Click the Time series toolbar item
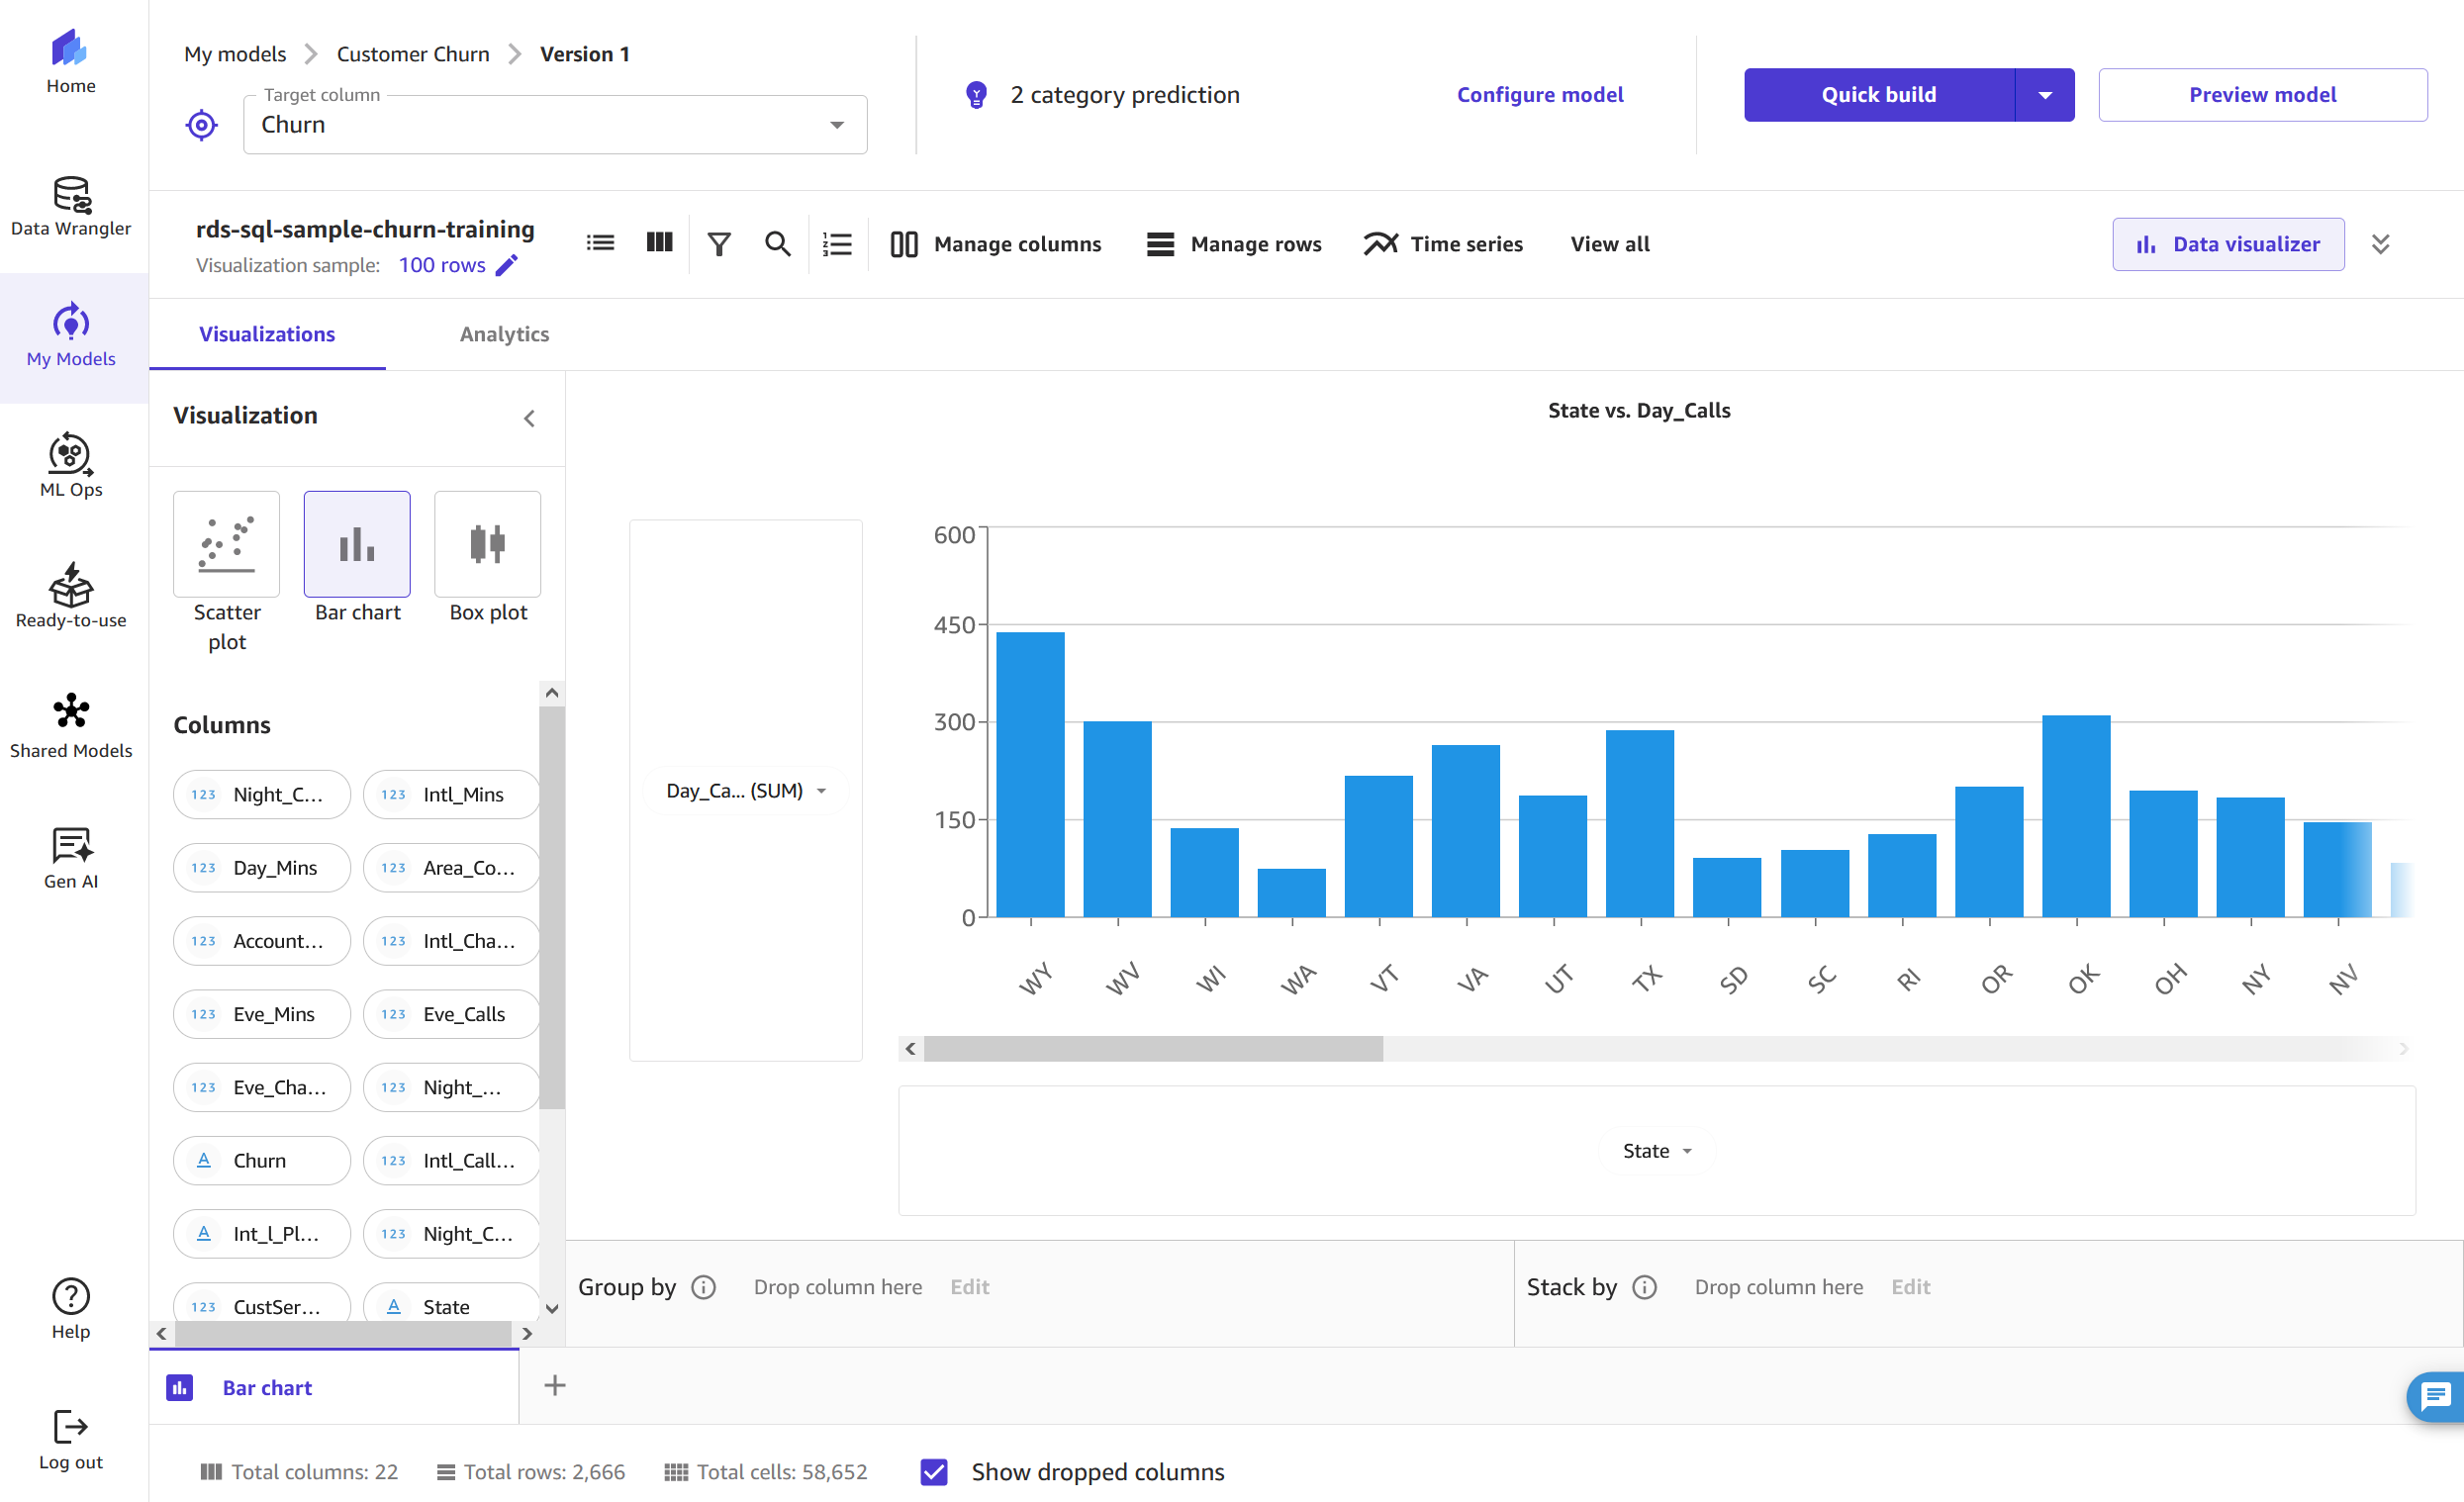The height and width of the screenshot is (1502, 2464). (x=1443, y=244)
